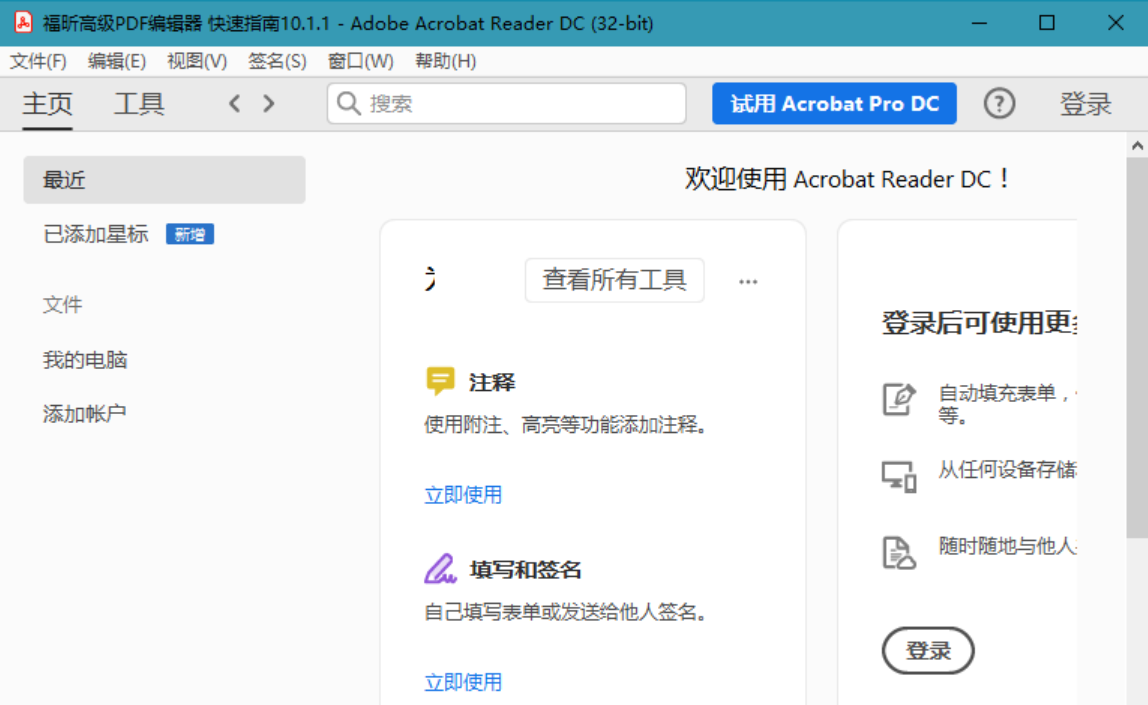
Task: Click 立即使用 under 注释
Action: click(x=462, y=494)
